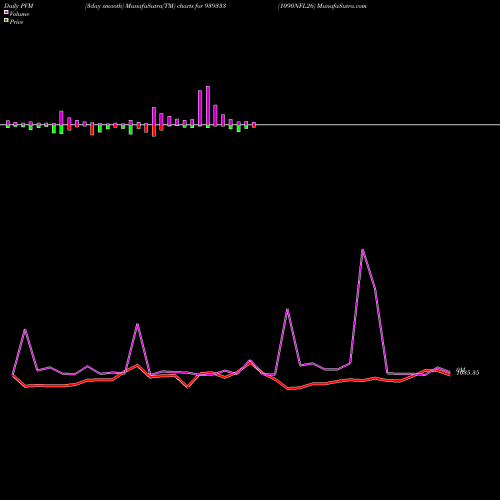Click the 'Daily PVM' chart title

click(19, 6)
